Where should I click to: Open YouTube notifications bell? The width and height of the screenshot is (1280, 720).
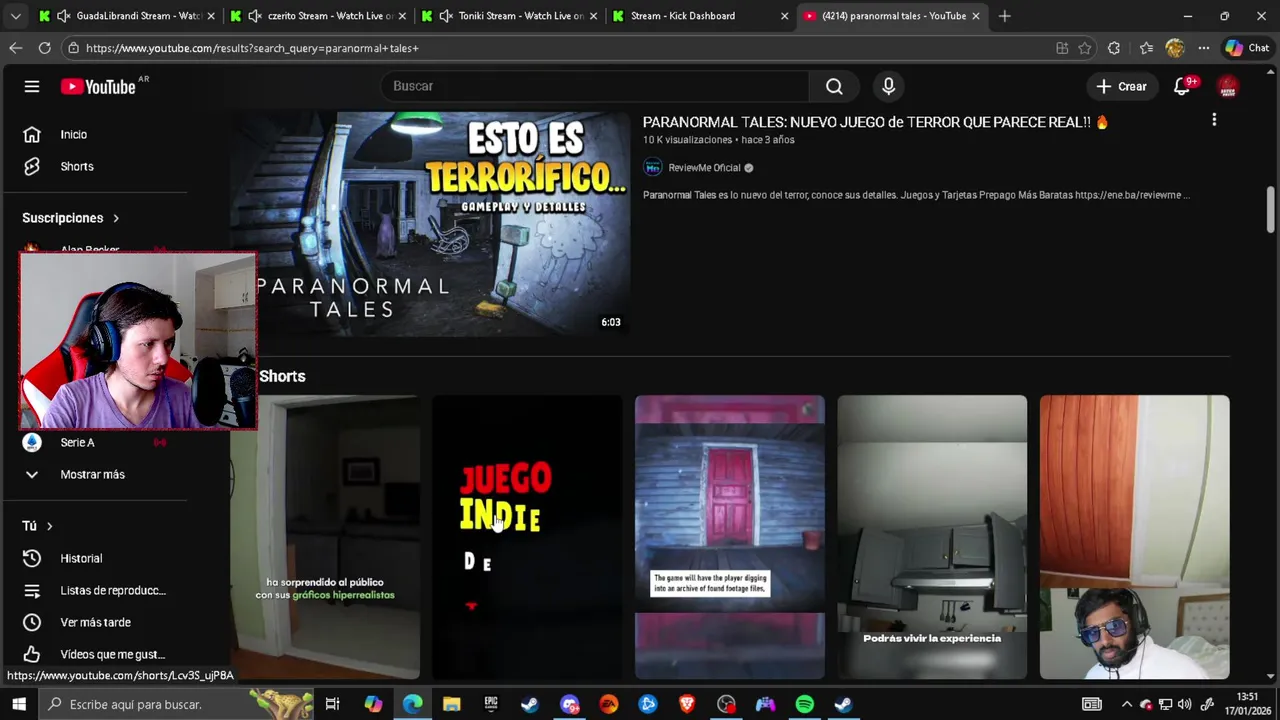1182,87
